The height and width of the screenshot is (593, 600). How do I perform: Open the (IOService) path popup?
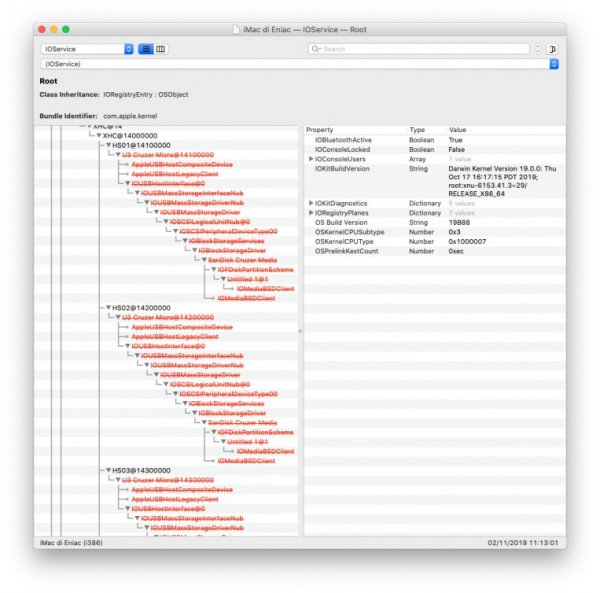[300, 64]
